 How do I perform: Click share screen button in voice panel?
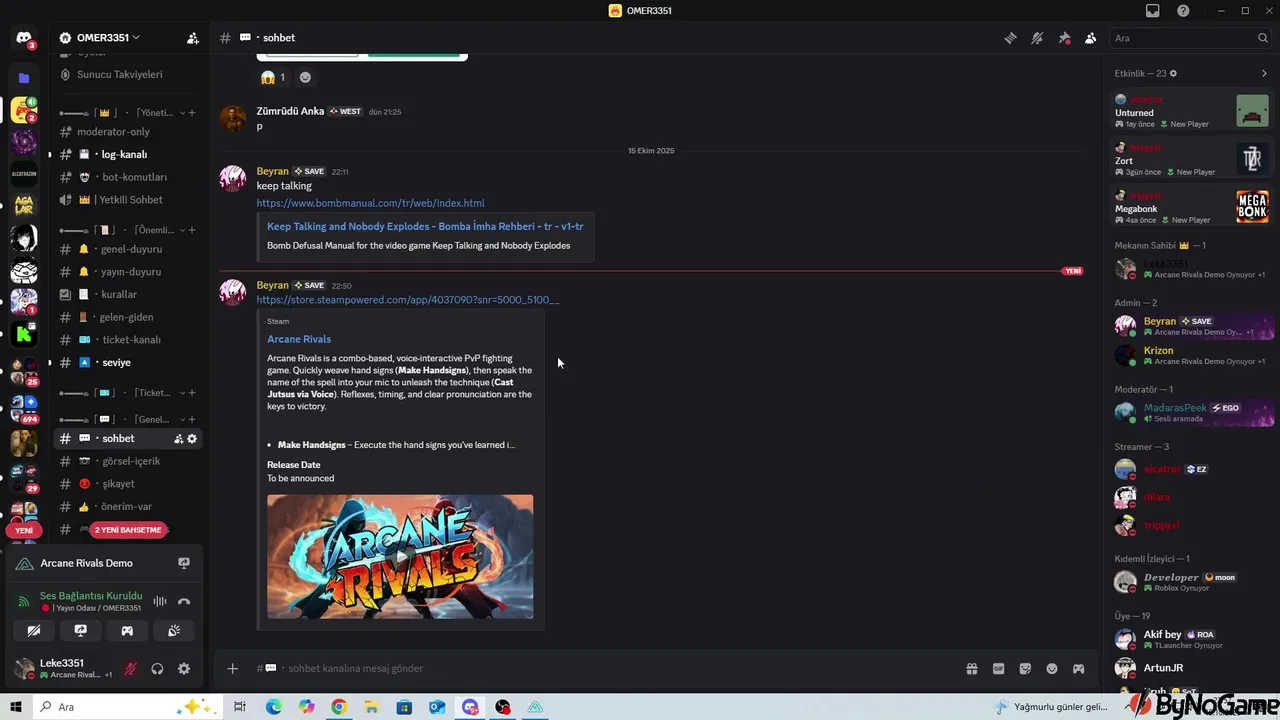coord(80,631)
